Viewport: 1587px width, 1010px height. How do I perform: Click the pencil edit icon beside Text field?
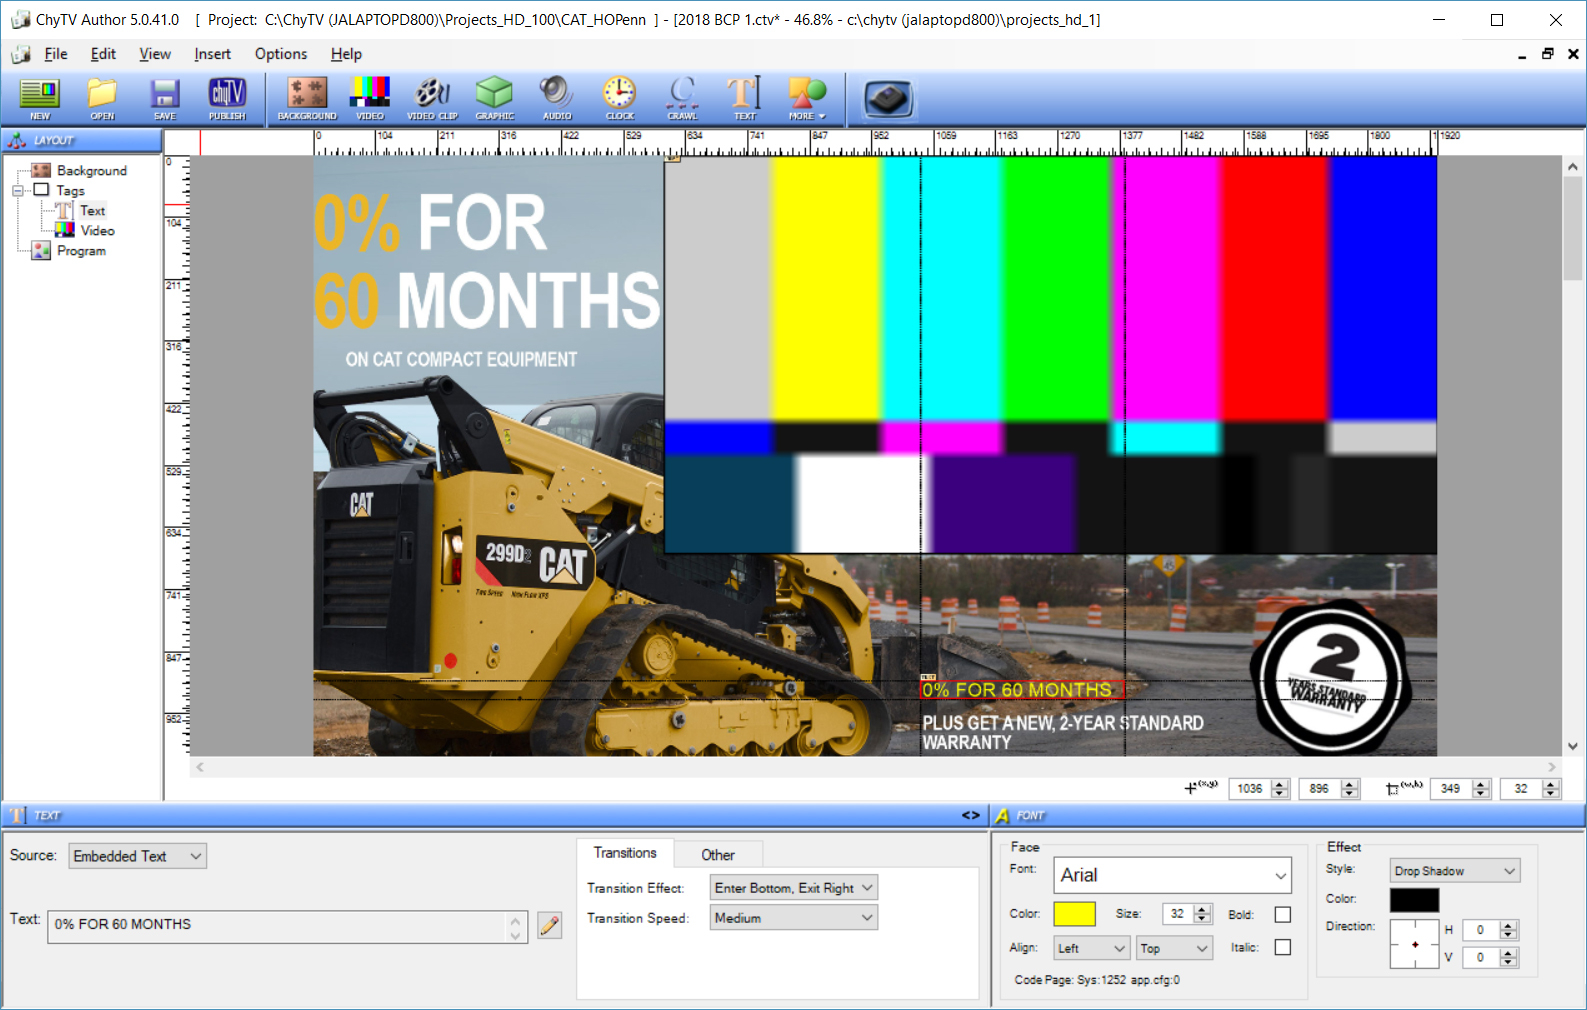(549, 925)
